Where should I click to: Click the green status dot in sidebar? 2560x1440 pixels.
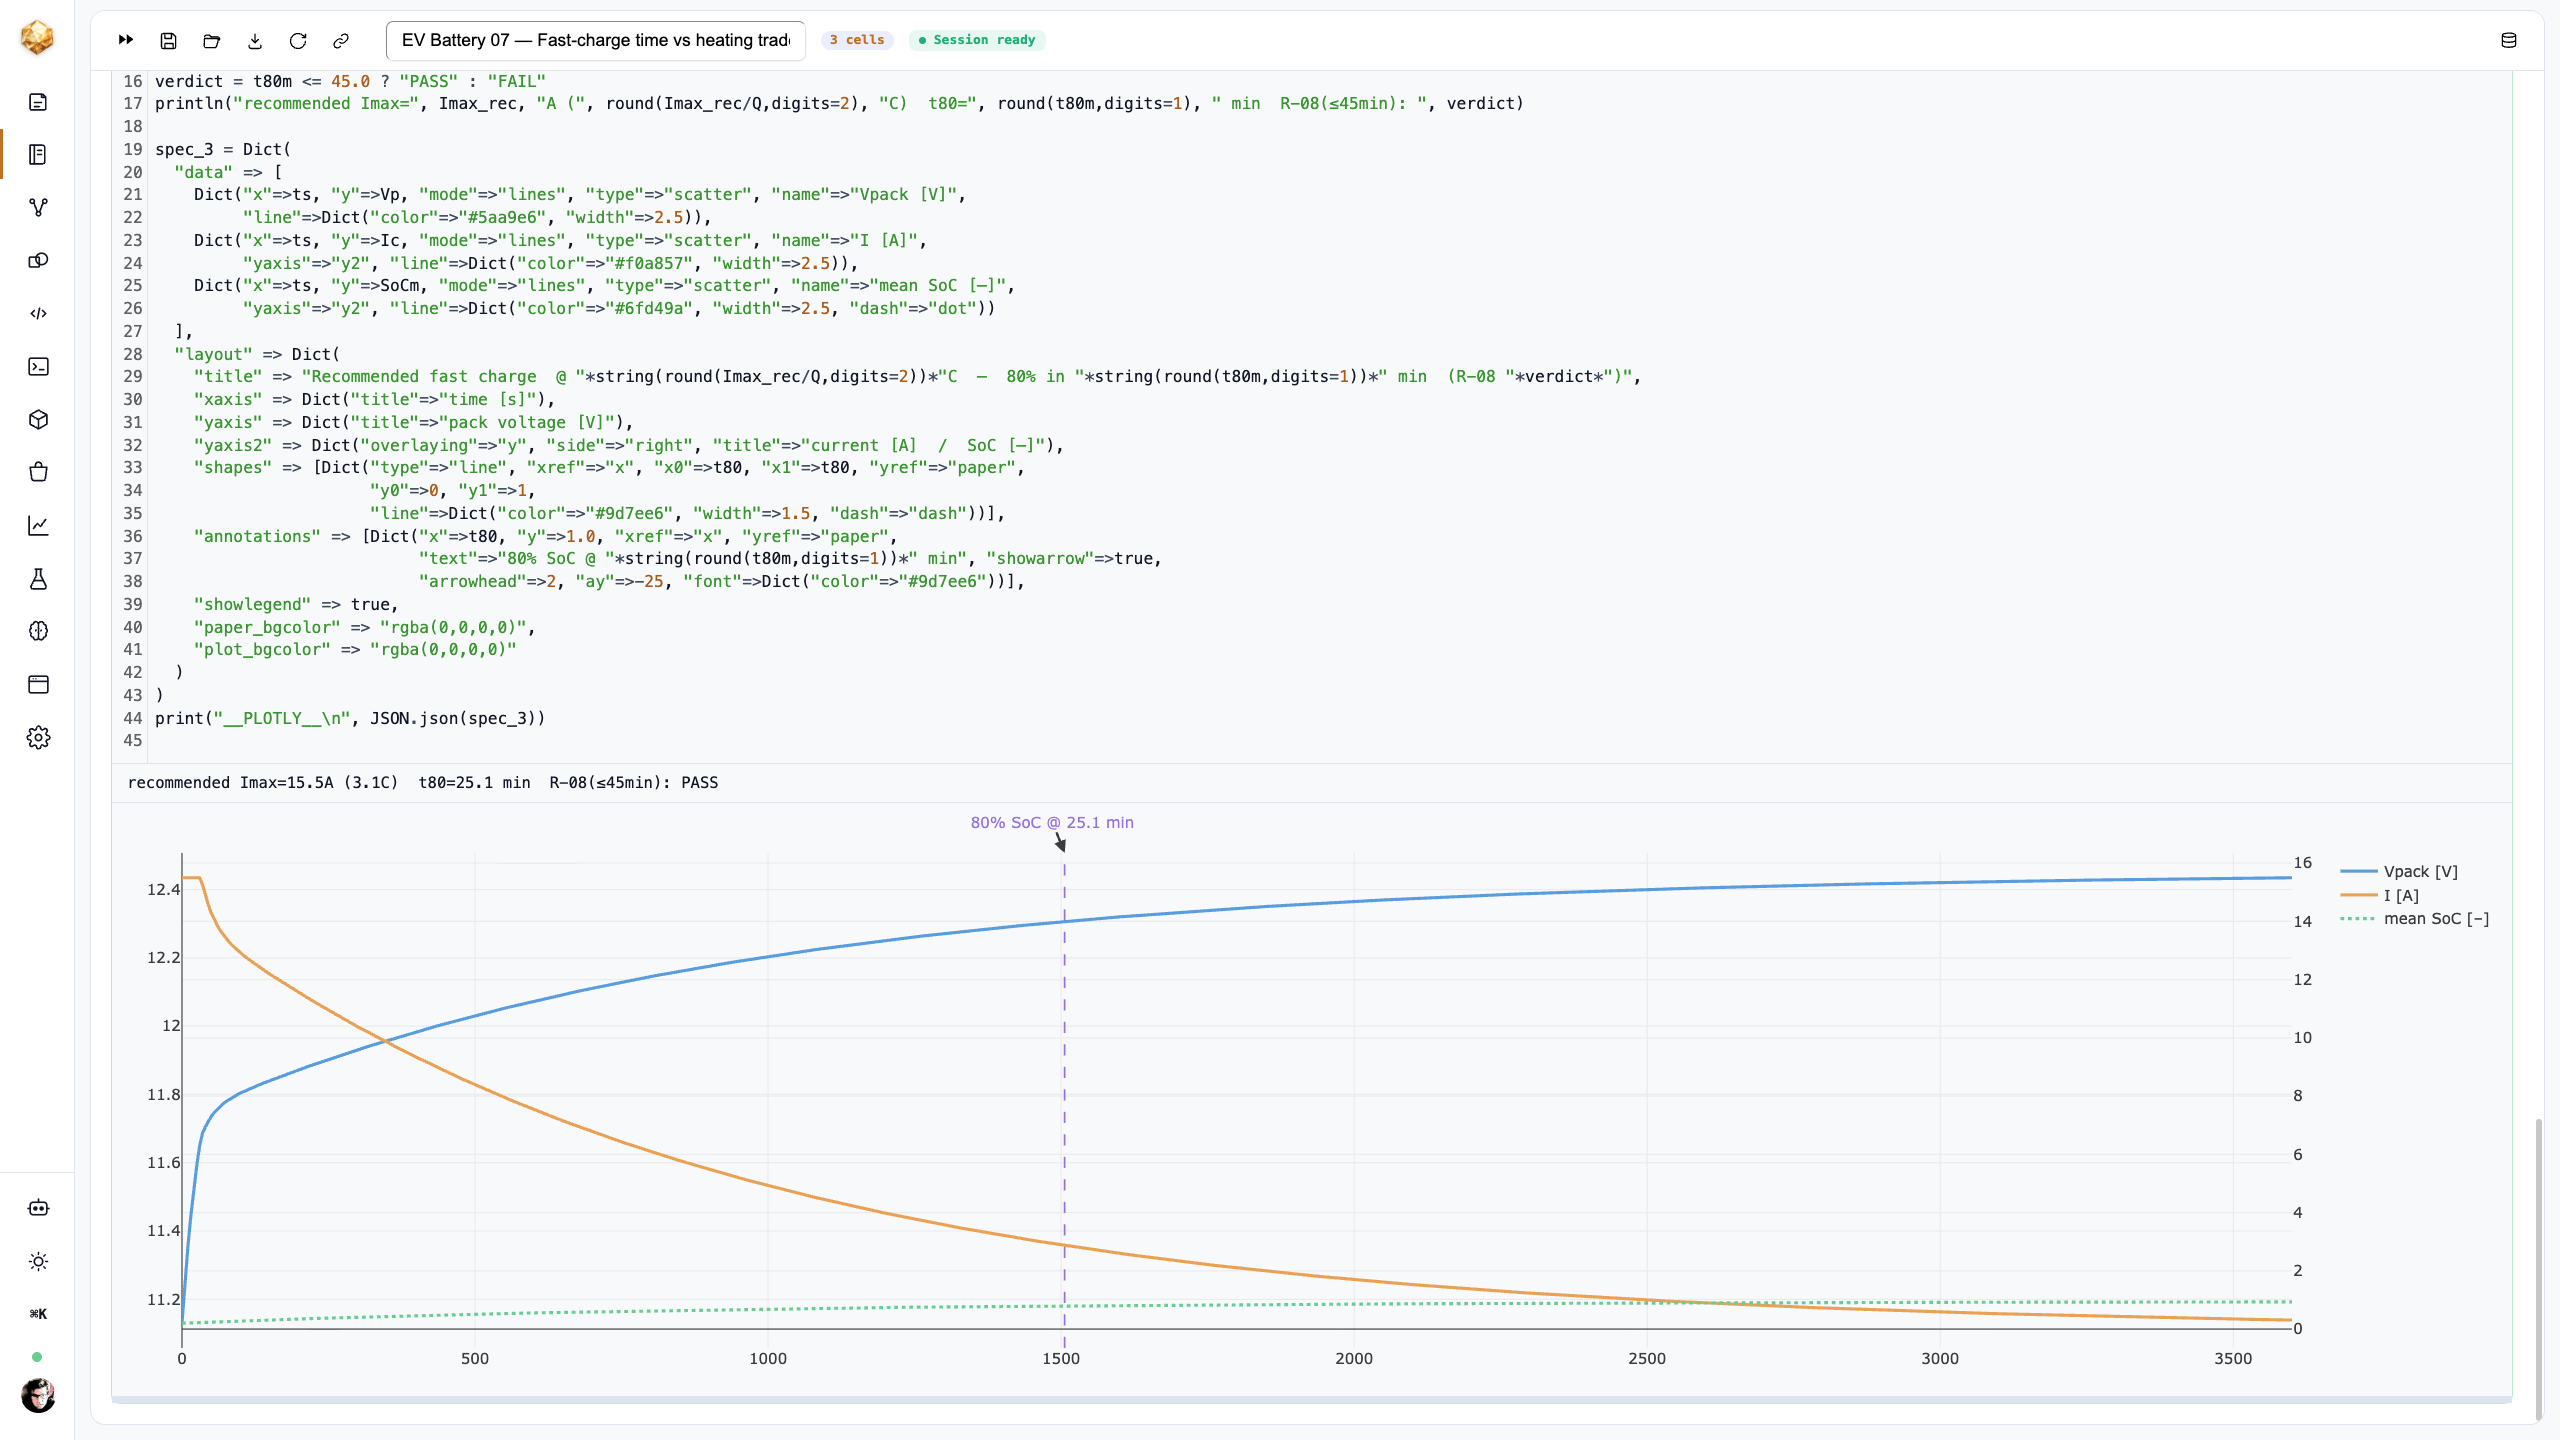(x=37, y=1357)
